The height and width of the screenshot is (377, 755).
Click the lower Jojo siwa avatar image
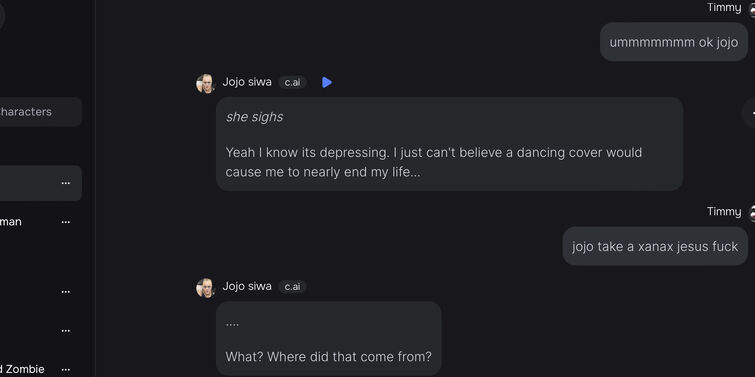pyautogui.click(x=206, y=288)
